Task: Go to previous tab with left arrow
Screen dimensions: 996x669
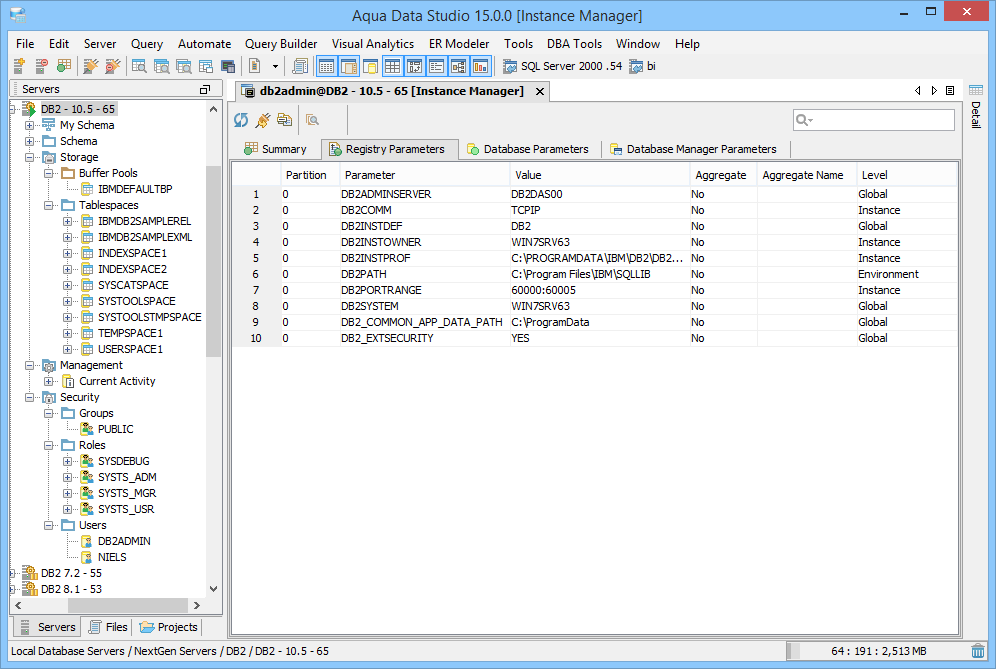Action: click(x=918, y=91)
